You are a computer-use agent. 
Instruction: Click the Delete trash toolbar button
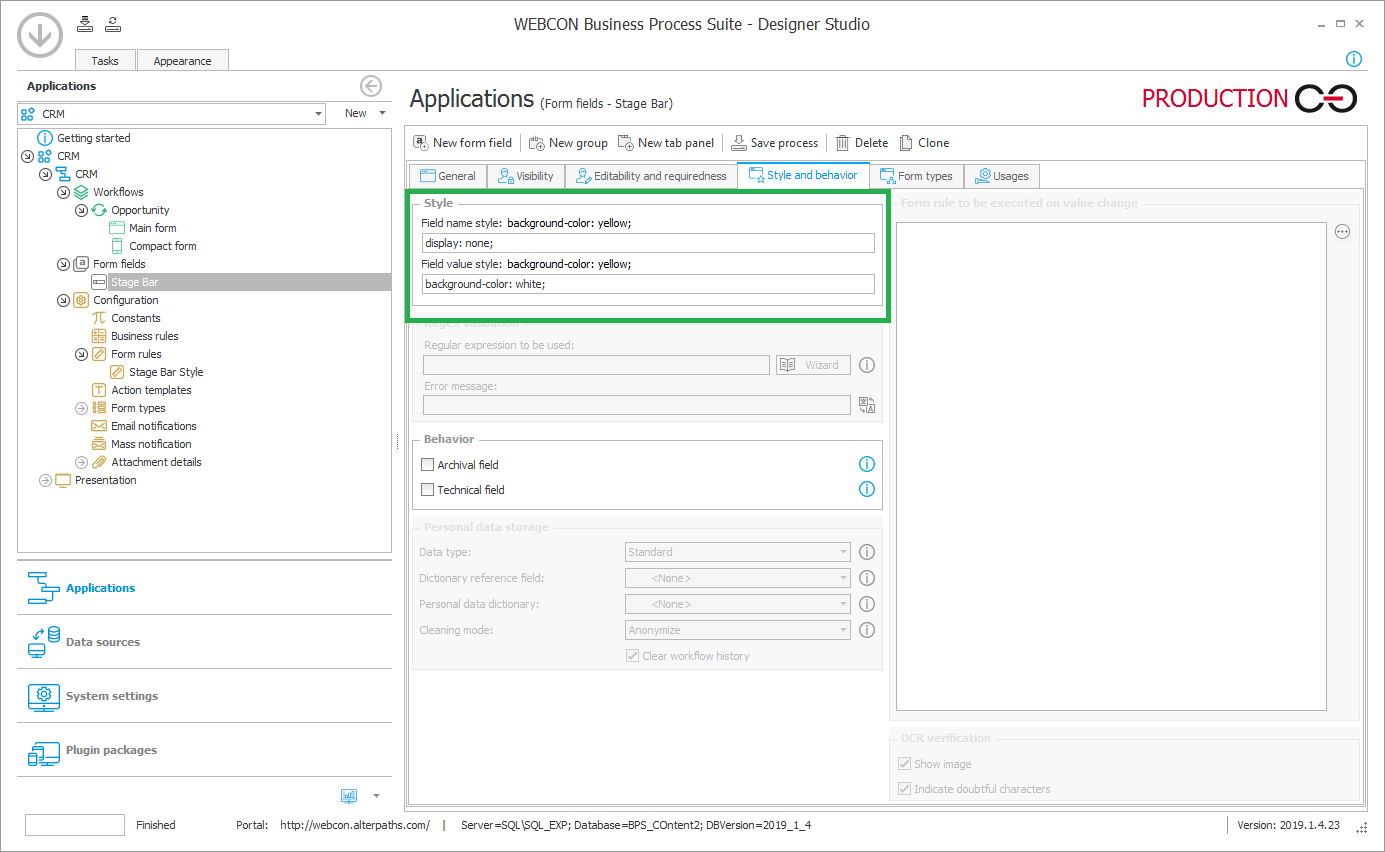[862, 143]
